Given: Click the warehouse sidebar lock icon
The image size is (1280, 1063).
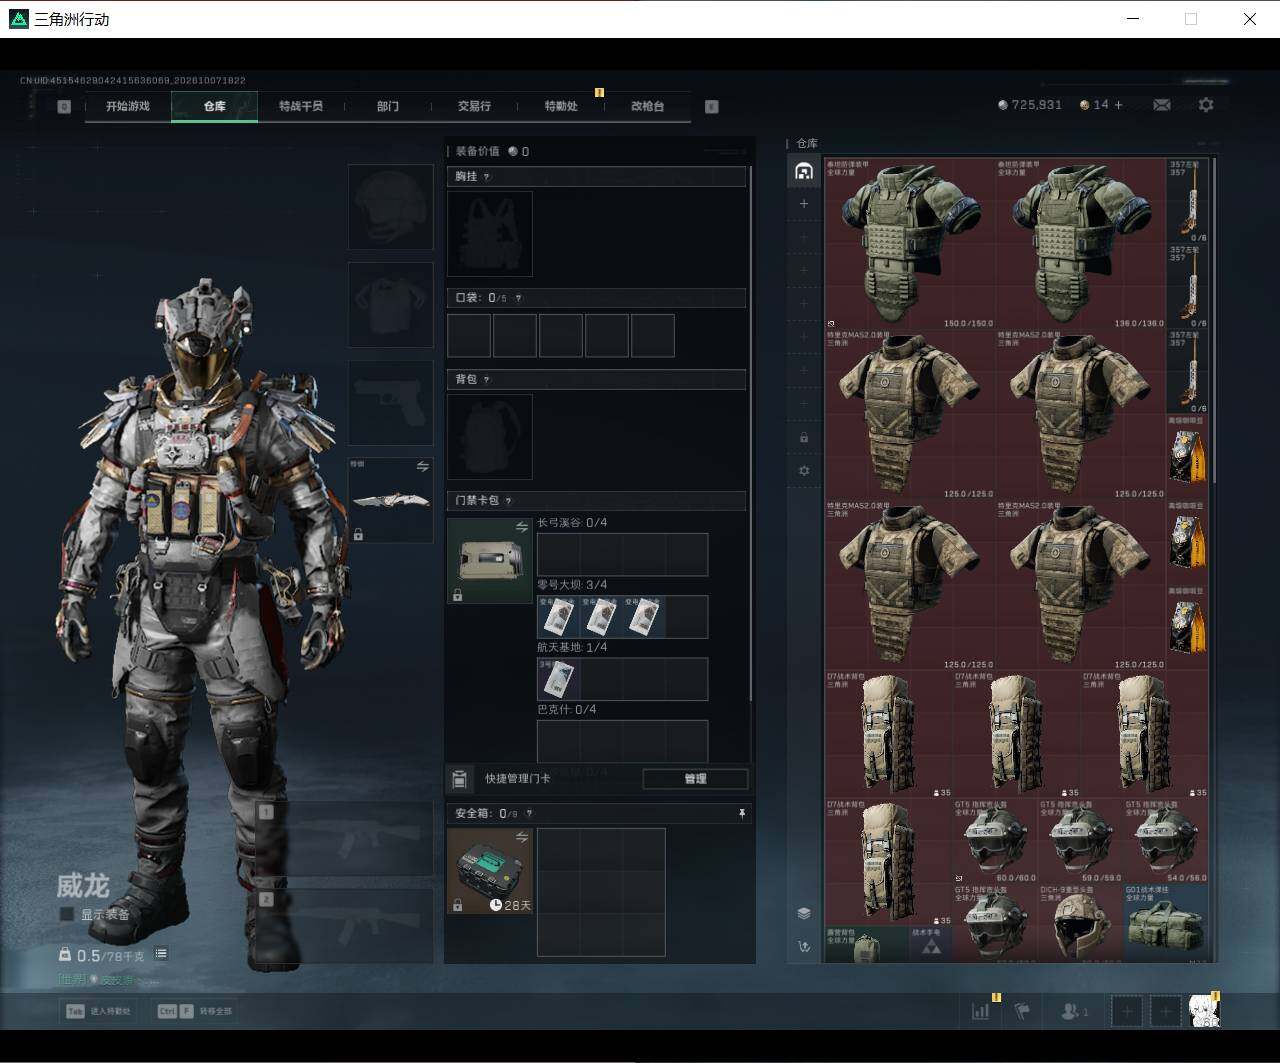Looking at the screenshot, I should pyautogui.click(x=804, y=438).
